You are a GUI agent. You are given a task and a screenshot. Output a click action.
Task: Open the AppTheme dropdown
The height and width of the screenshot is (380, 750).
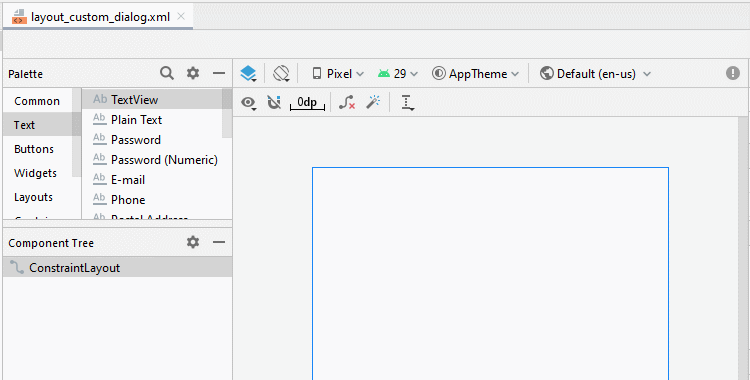[x=475, y=74]
